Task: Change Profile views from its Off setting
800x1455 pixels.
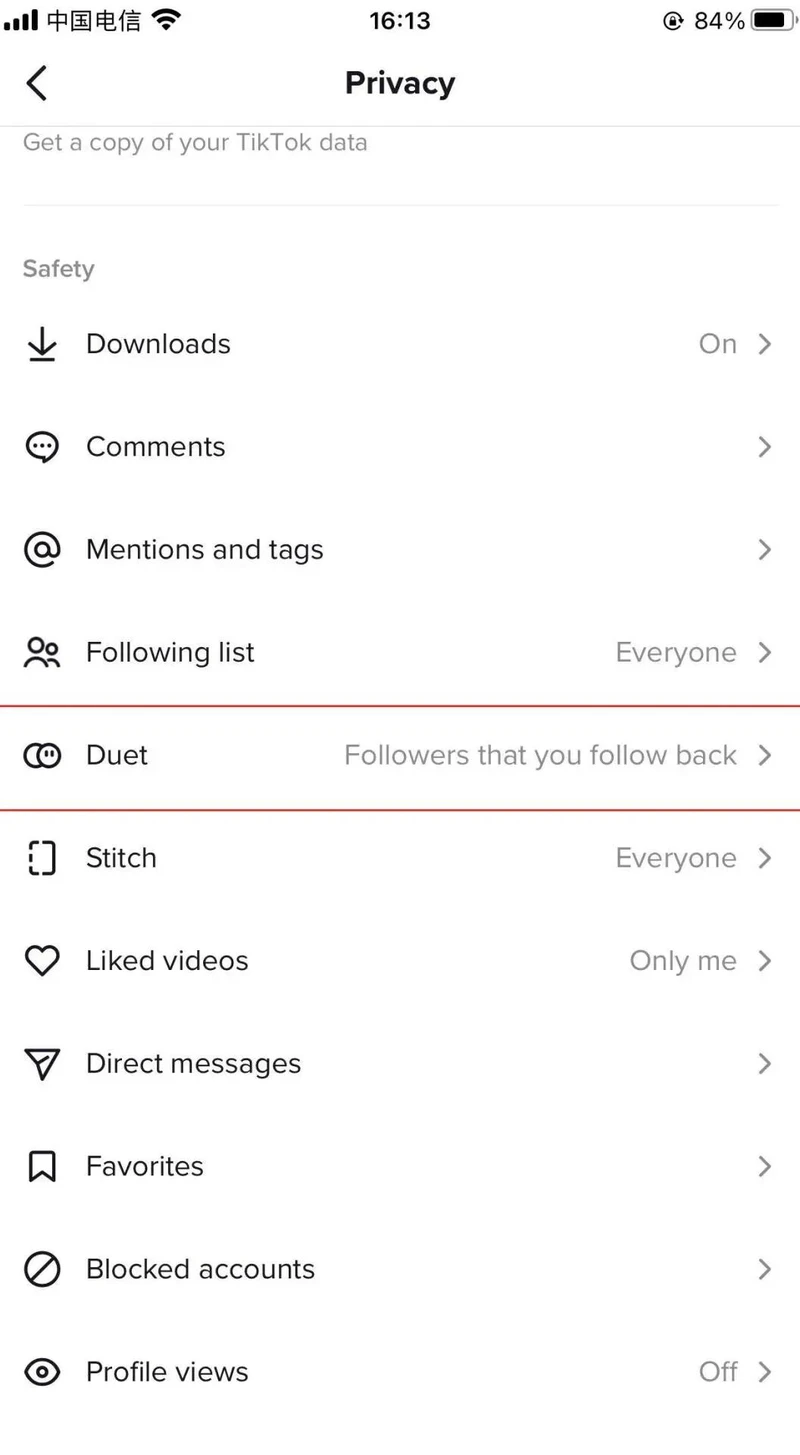Action: 718,1372
